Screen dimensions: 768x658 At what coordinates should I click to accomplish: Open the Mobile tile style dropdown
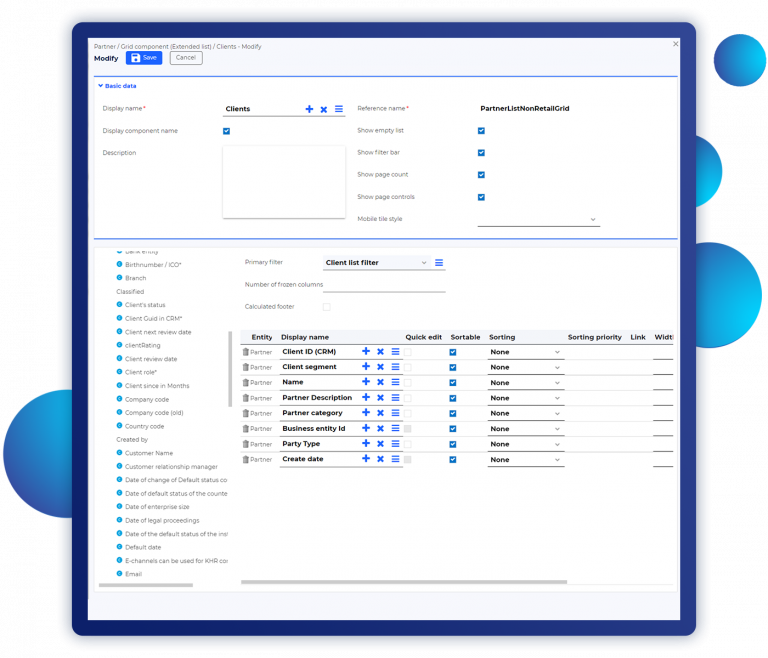pyautogui.click(x=538, y=219)
